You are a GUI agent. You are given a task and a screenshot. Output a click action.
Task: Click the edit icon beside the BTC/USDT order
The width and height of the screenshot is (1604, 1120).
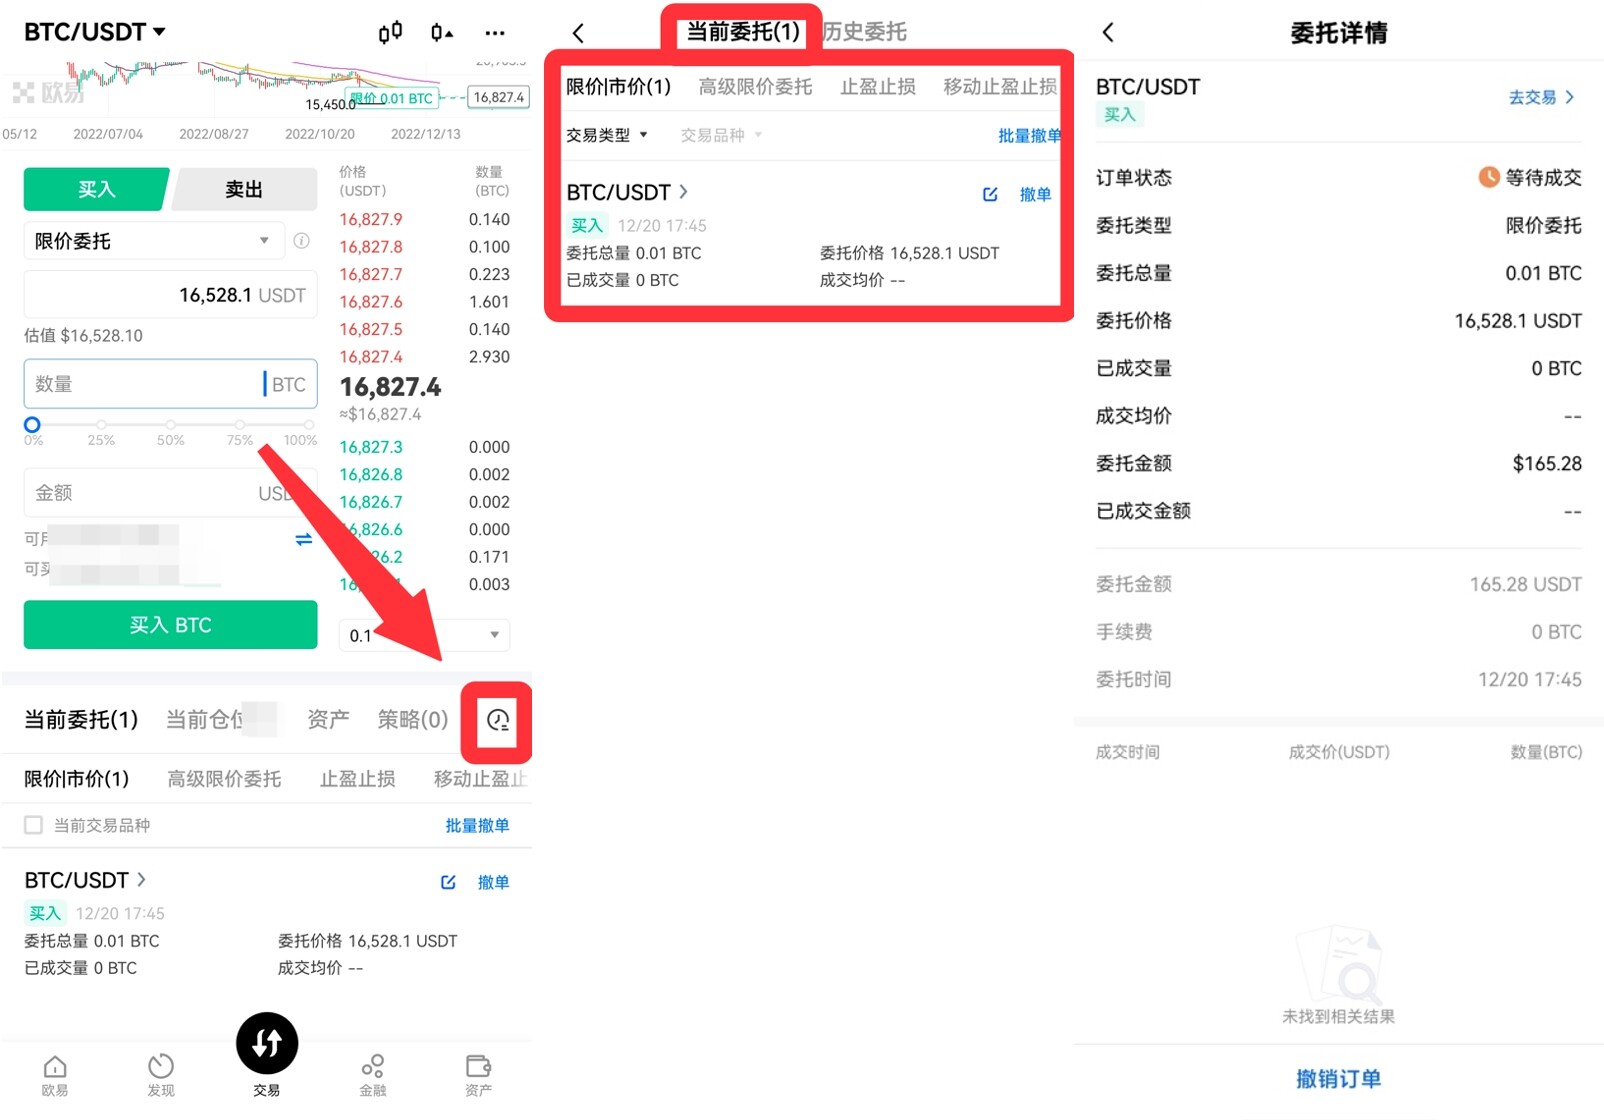coord(448,882)
